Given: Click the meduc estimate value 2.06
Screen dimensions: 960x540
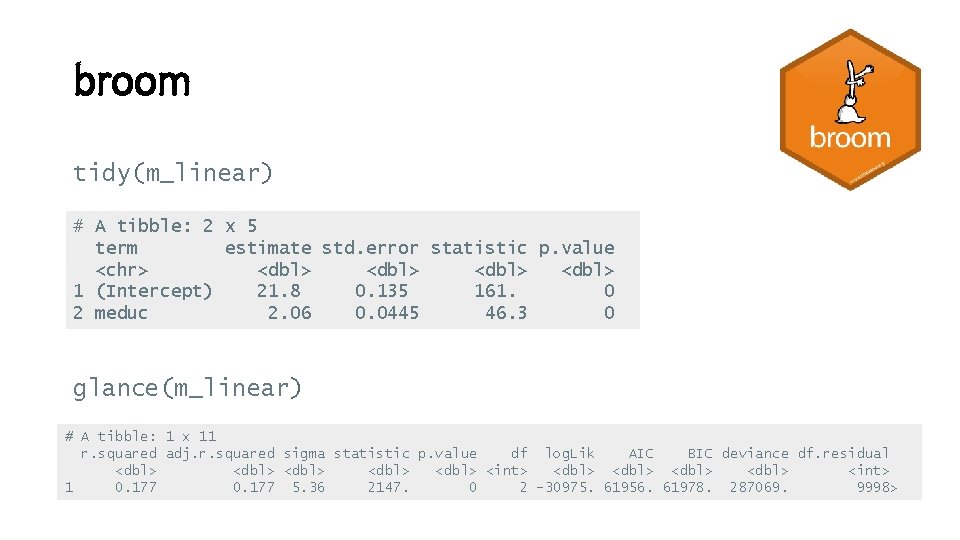Looking at the screenshot, I should click(289, 313).
